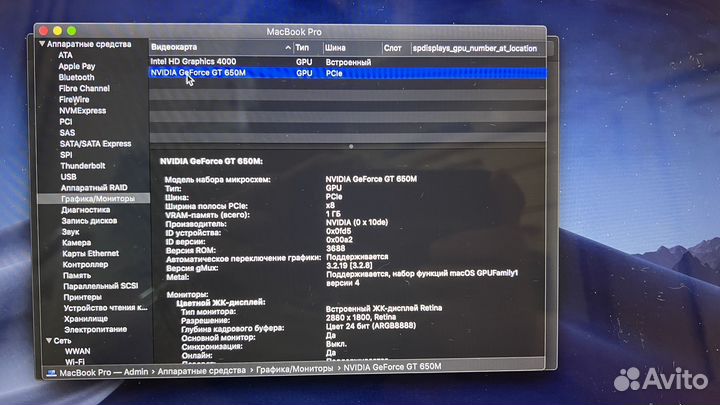Click MacBook Pro — Admin in path bar
This screenshot has width=720, height=405.
tap(103, 372)
